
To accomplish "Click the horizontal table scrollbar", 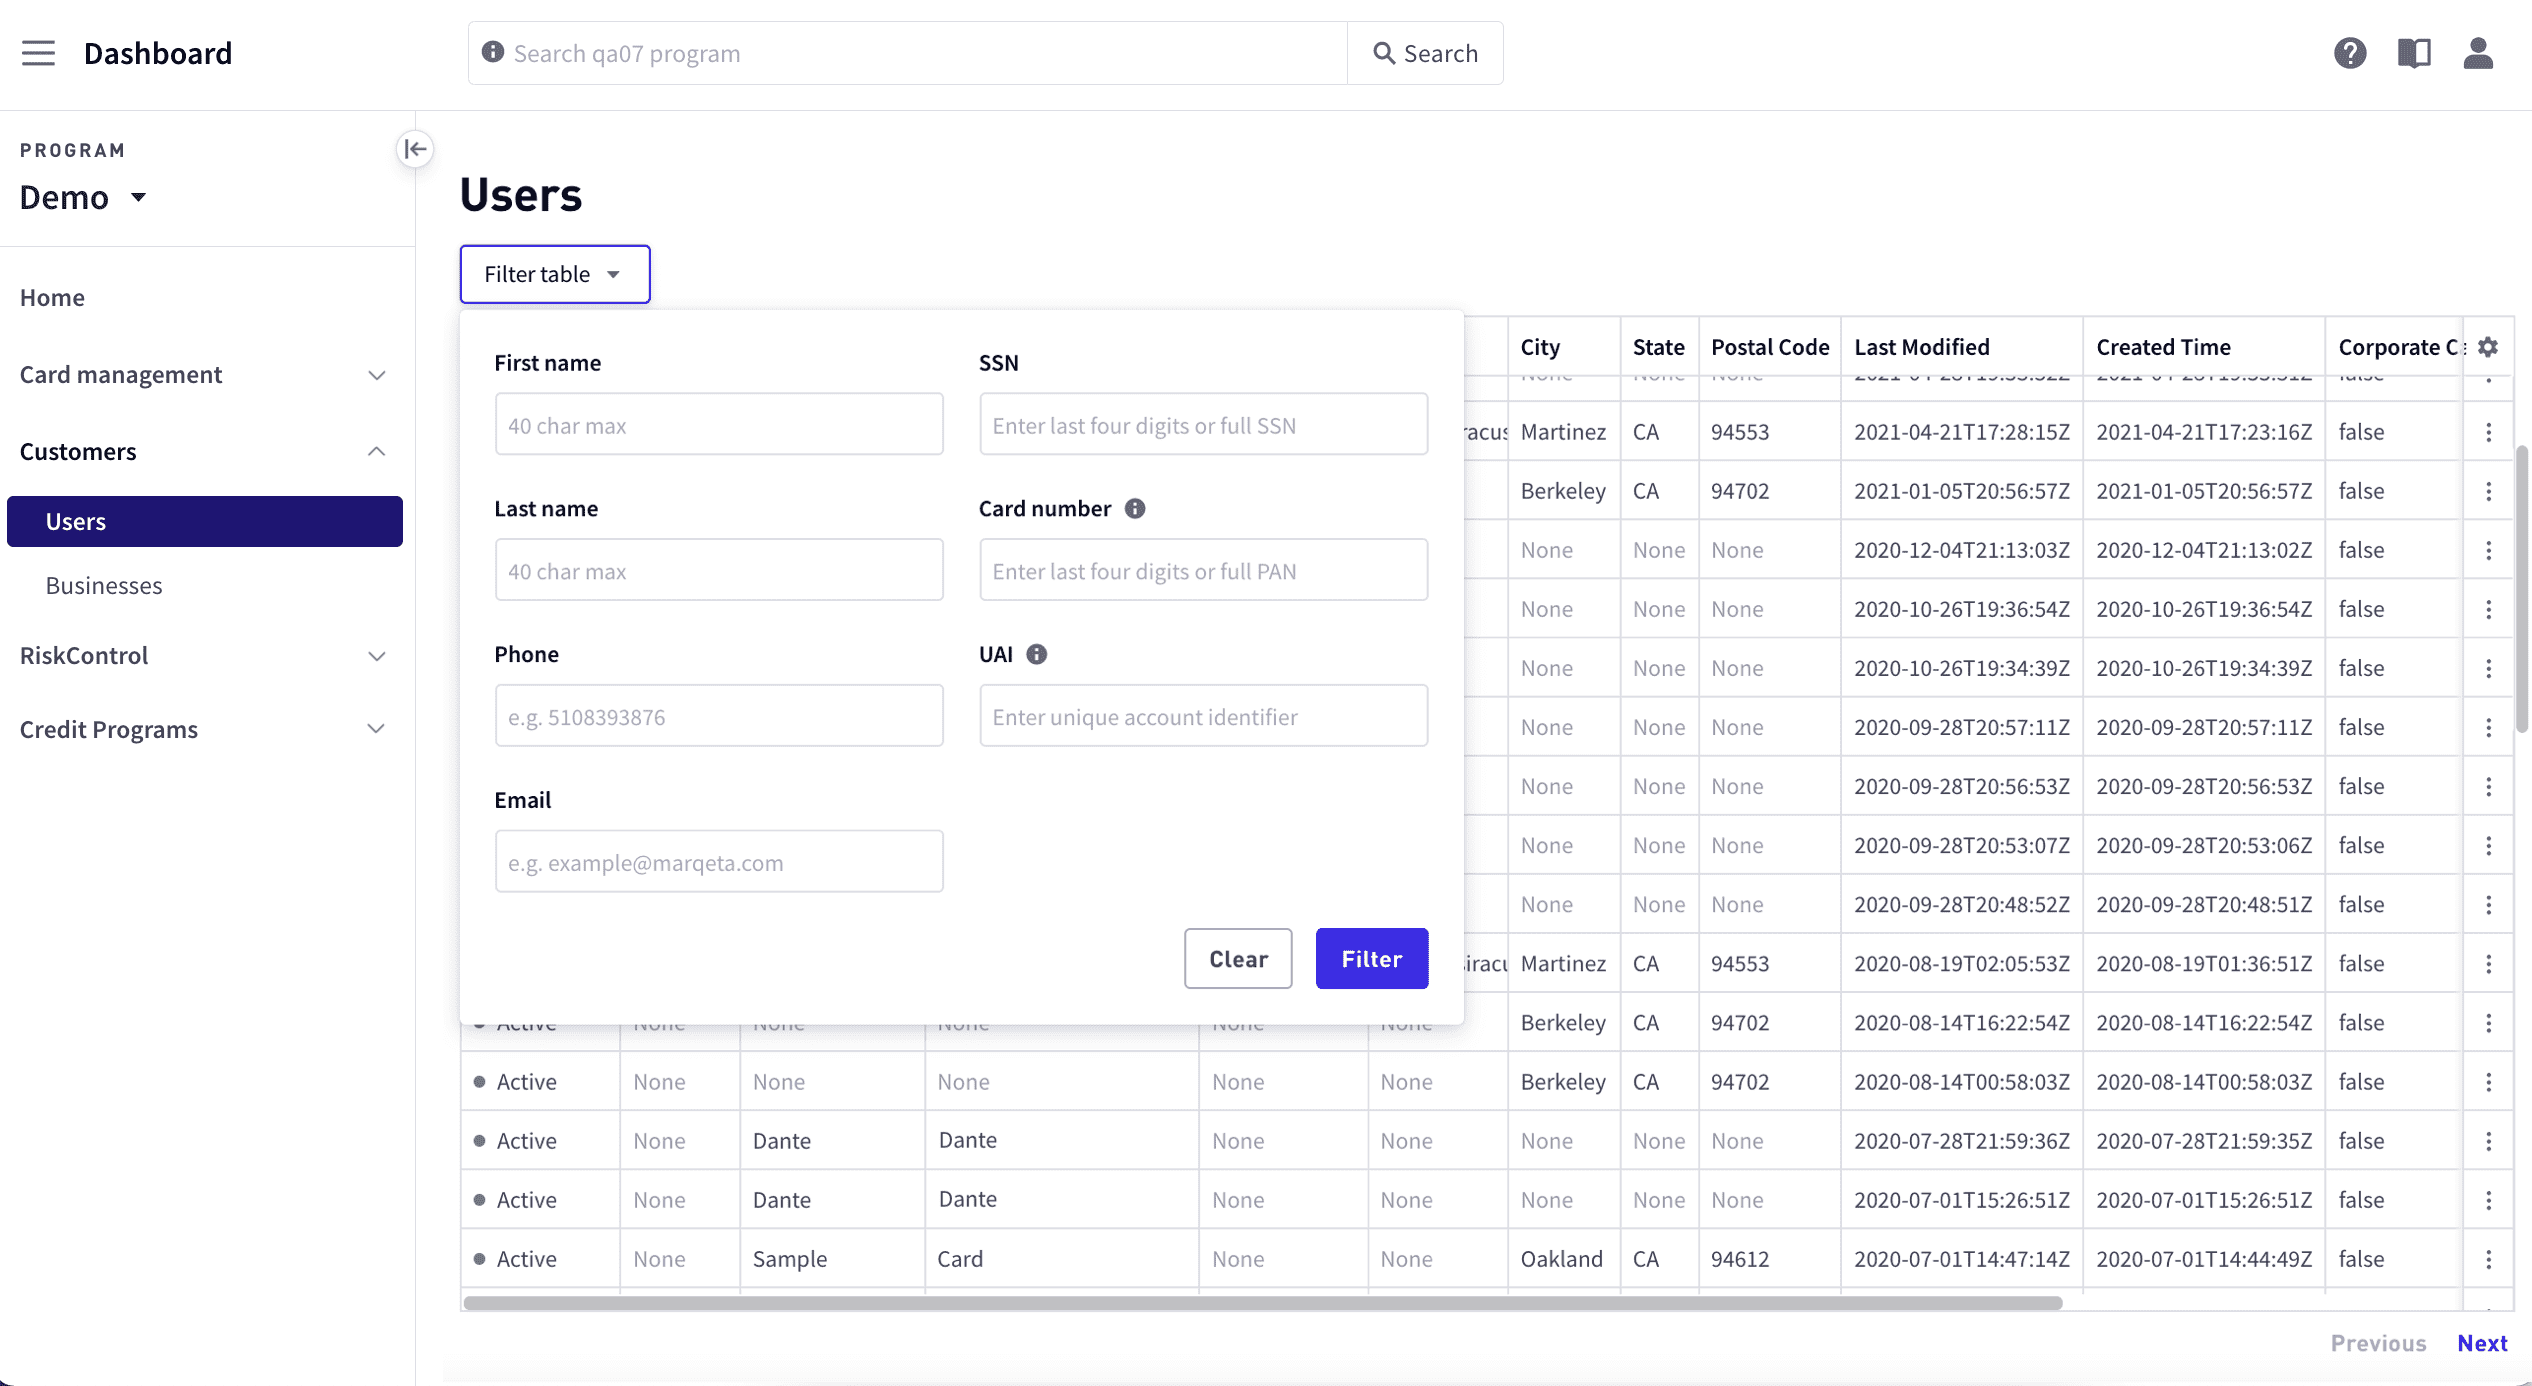I will point(1262,1303).
